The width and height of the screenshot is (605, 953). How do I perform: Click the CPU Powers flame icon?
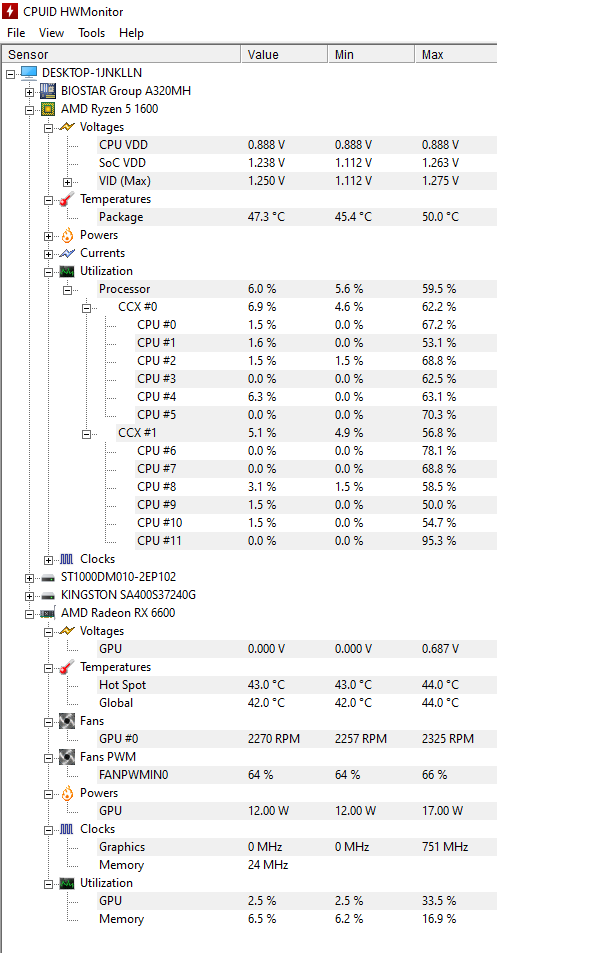point(67,235)
